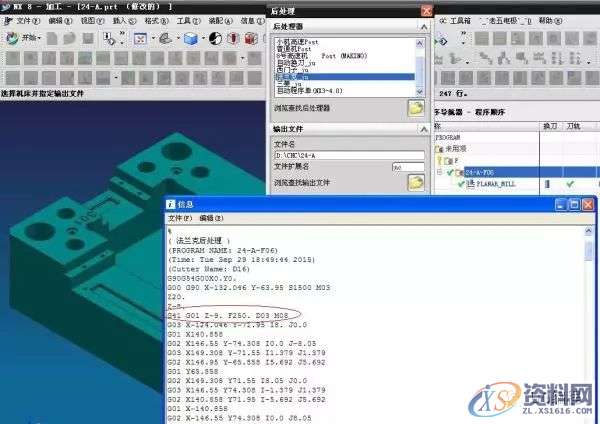Open the 文件 menu in NX menubar
600x424 pixels.
(x=23, y=19)
